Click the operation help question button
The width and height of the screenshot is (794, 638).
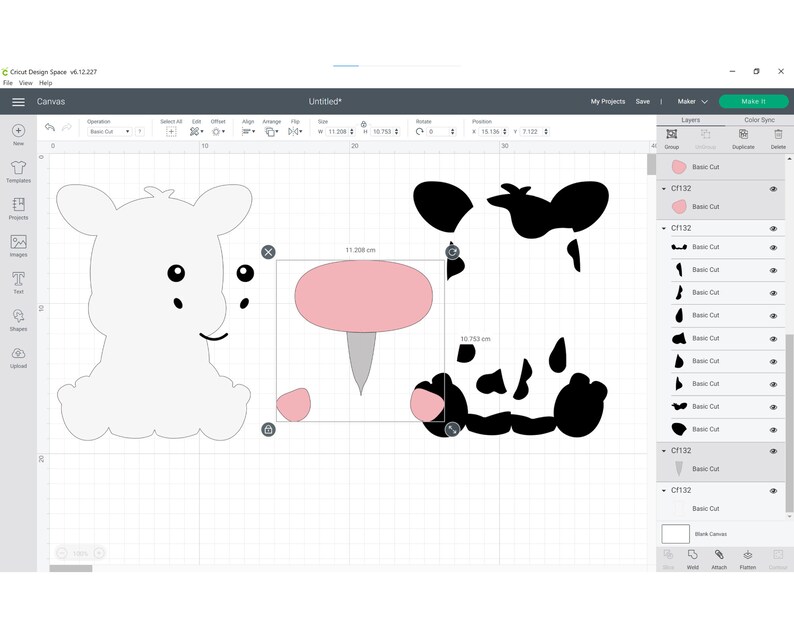tap(140, 132)
